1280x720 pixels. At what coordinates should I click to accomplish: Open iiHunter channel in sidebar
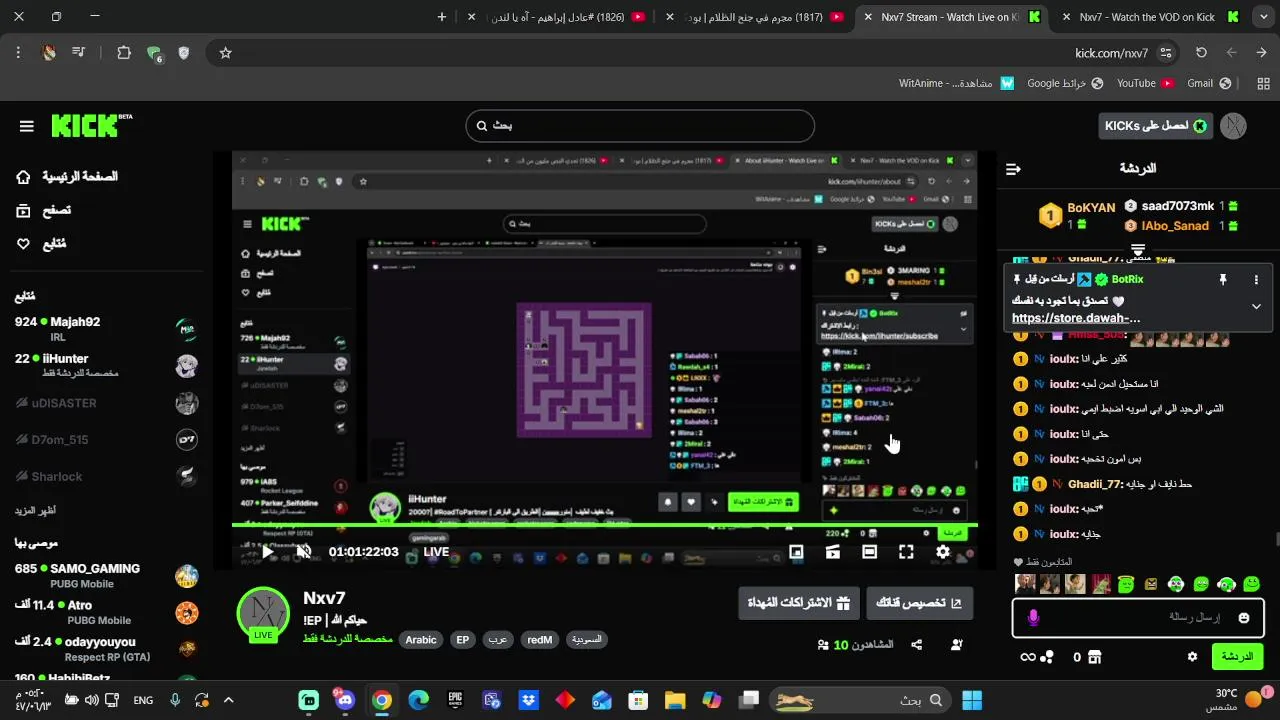pyautogui.click(x=106, y=366)
